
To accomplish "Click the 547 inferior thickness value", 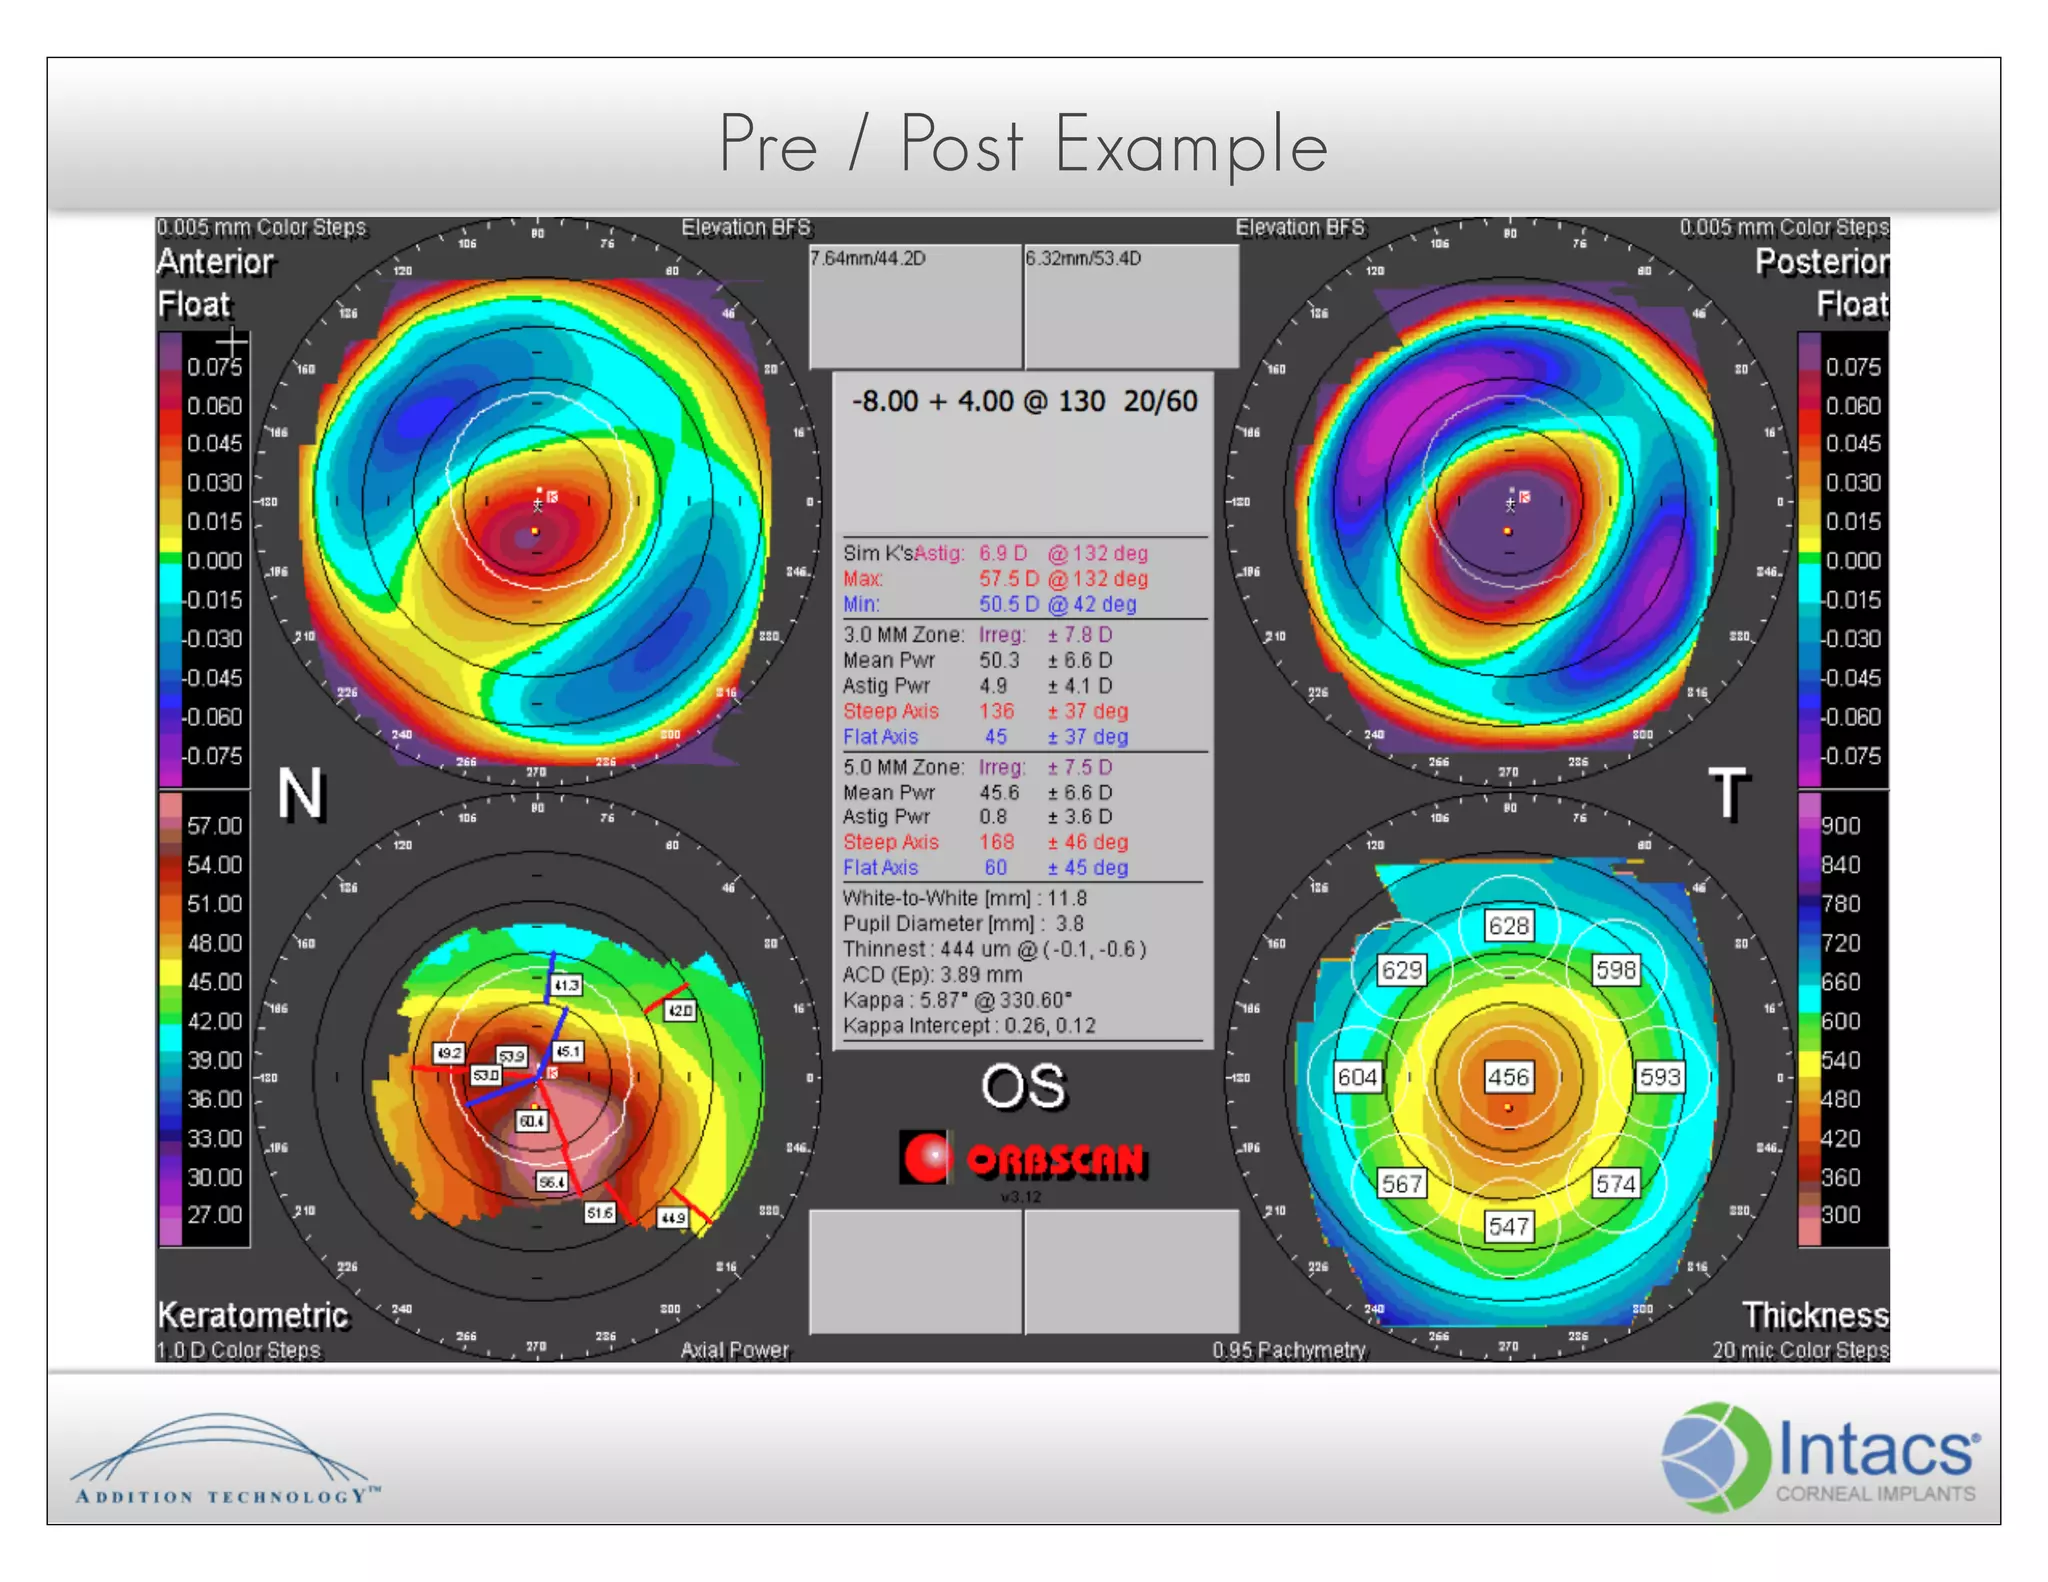I will 1507,1226.
